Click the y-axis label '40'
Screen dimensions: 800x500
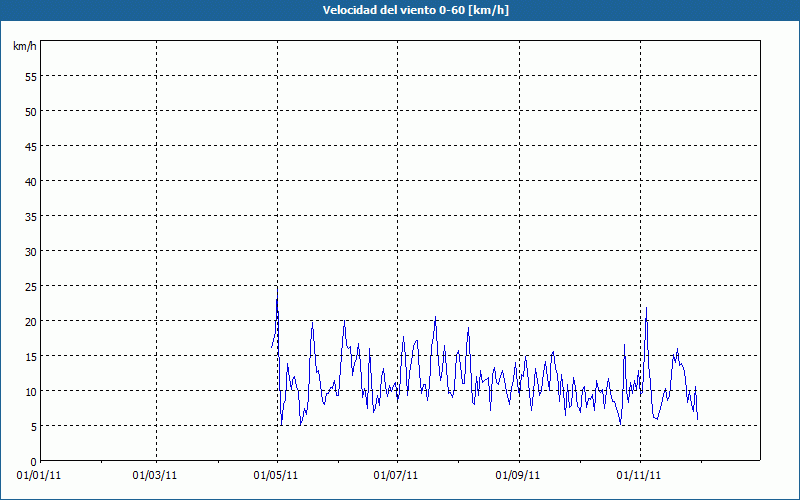pos(31,182)
